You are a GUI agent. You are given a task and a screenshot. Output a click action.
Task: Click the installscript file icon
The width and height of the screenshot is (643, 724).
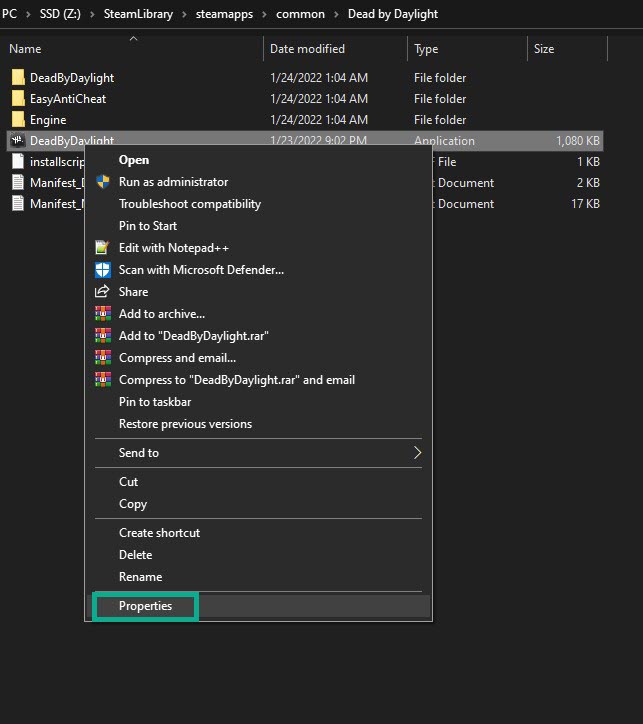[x=18, y=162]
